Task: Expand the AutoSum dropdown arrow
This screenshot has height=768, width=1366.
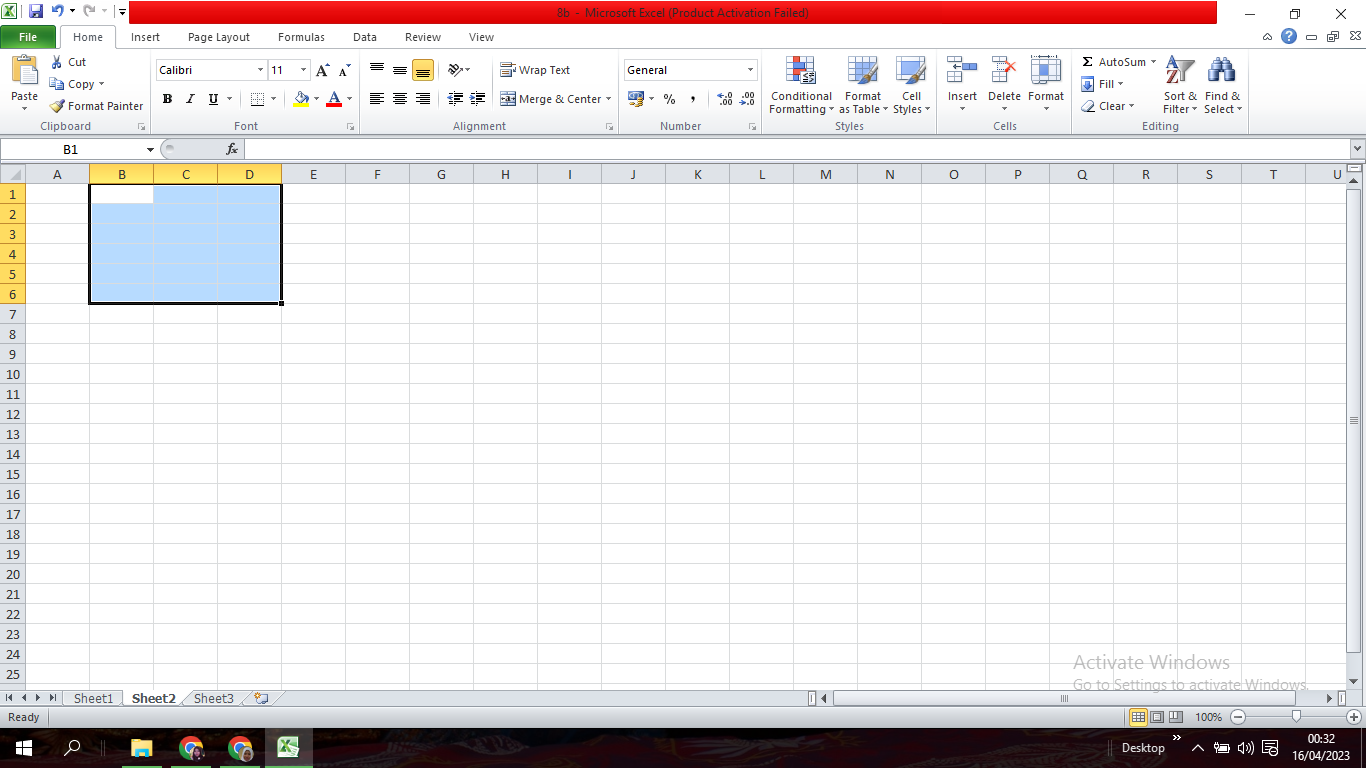Action: (x=1153, y=62)
